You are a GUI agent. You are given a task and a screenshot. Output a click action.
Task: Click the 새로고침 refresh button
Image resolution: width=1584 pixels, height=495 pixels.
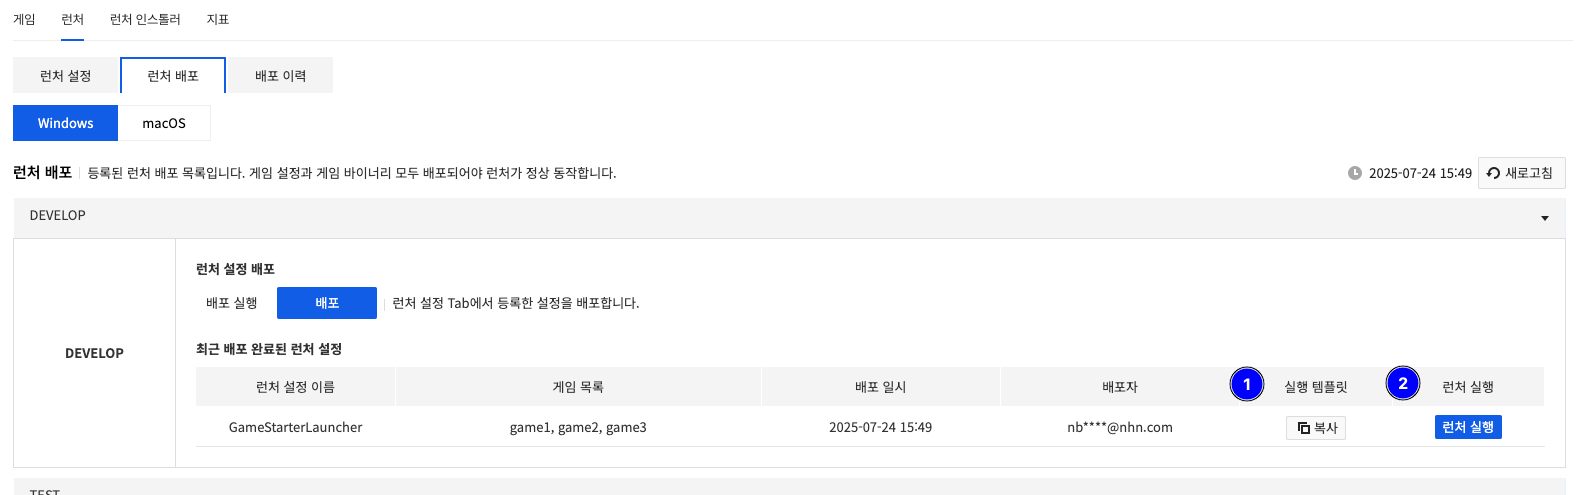coord(1521,173)
